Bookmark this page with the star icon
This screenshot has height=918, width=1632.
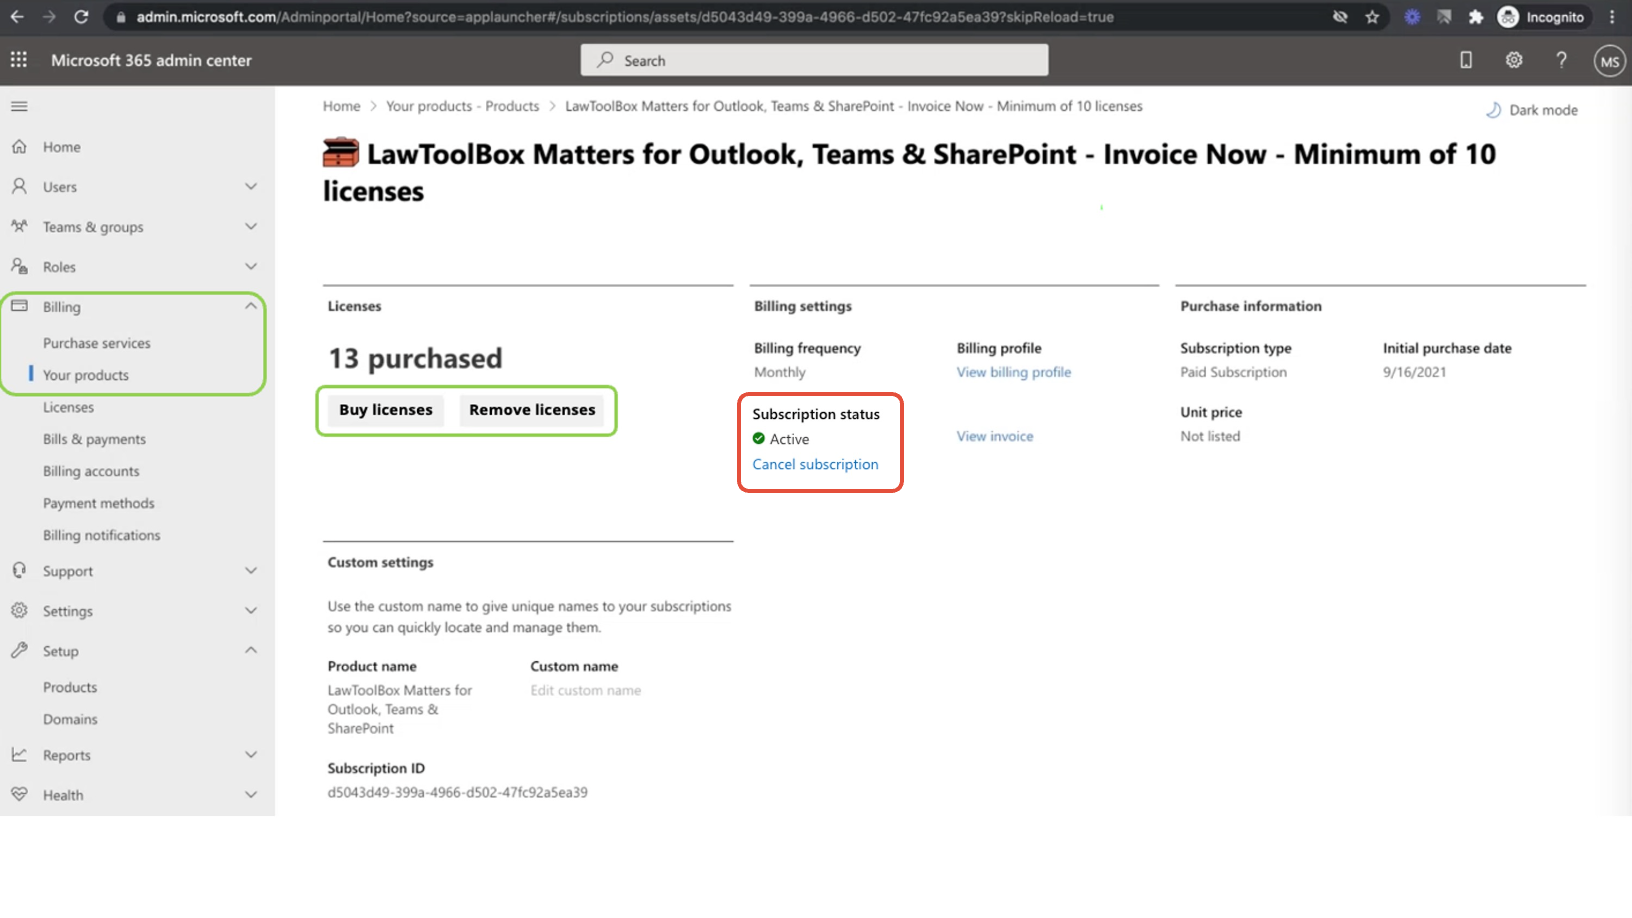(1372, 17)
